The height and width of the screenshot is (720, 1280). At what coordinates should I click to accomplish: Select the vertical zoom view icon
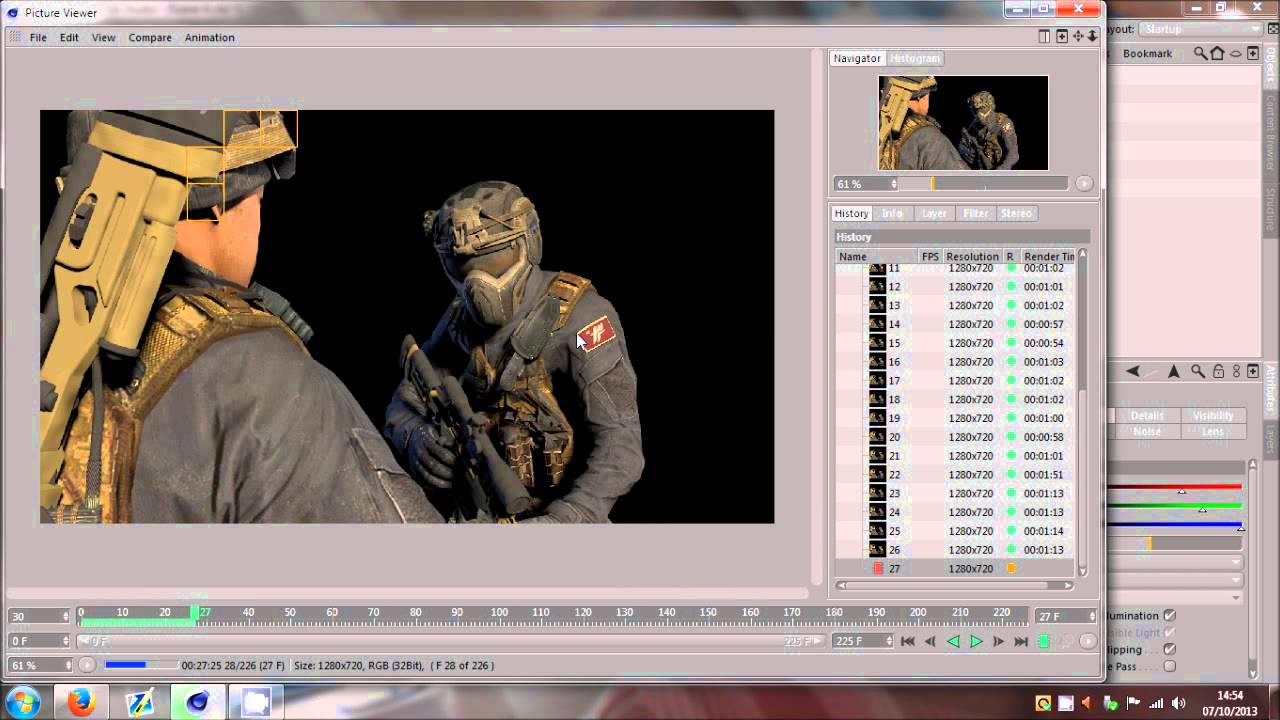(x=1093, y=37)
